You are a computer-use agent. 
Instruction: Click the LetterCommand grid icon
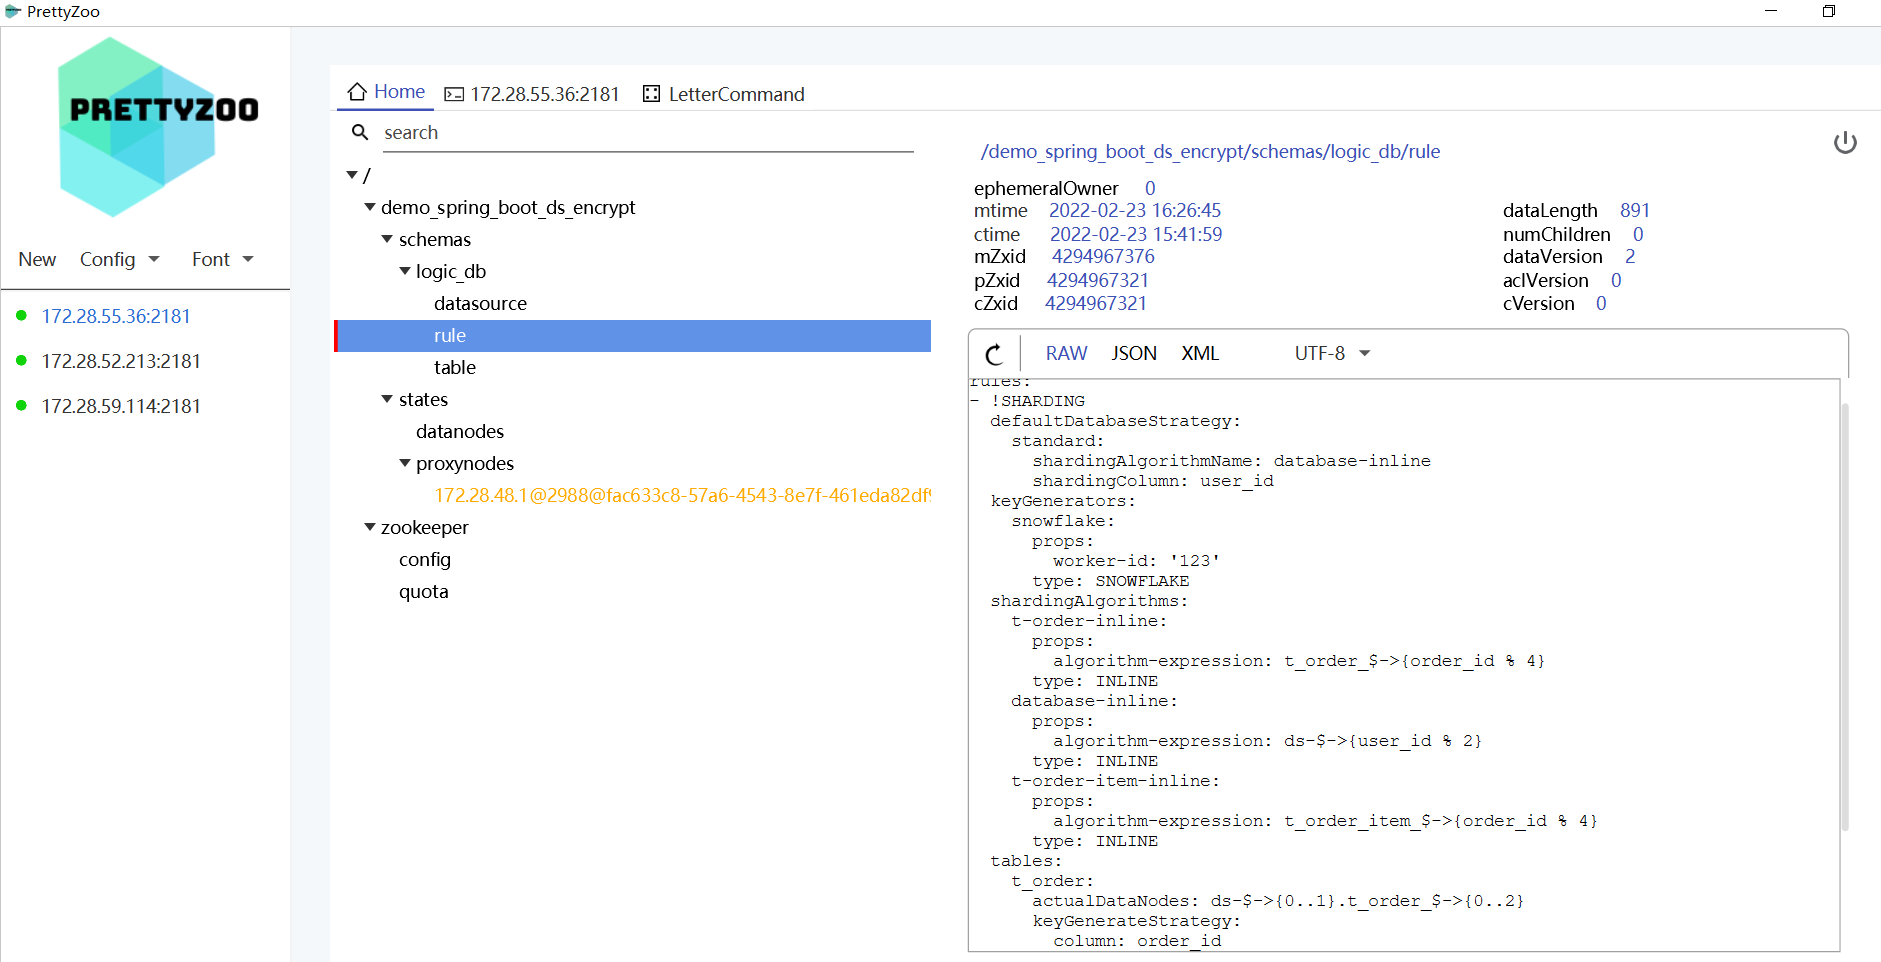(x=651, y=94)
